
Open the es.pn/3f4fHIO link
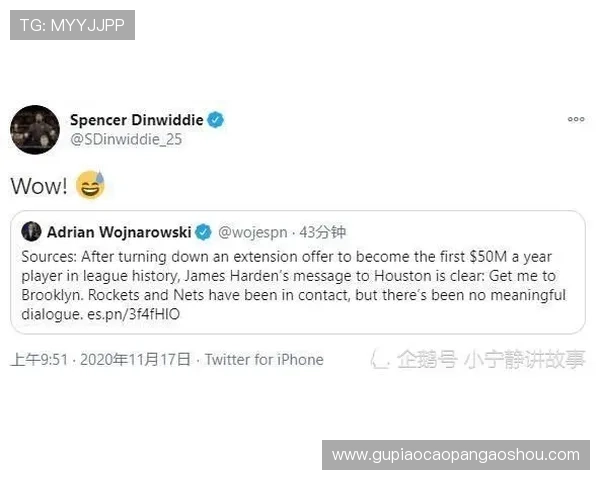(134, 314)
